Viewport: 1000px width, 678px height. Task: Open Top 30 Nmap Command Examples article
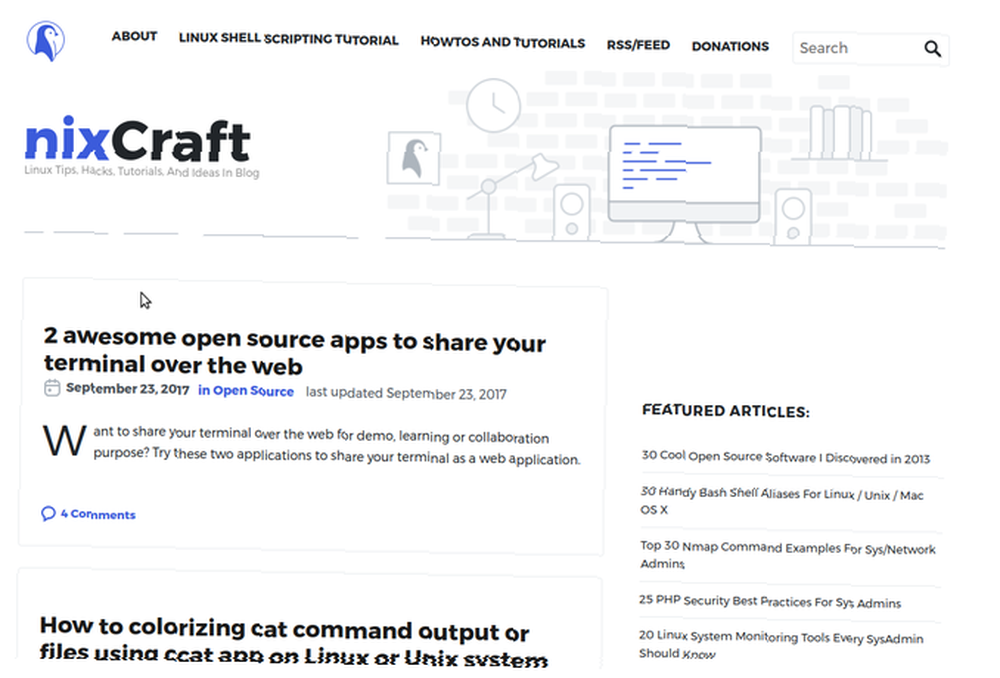tap(788, 555)
